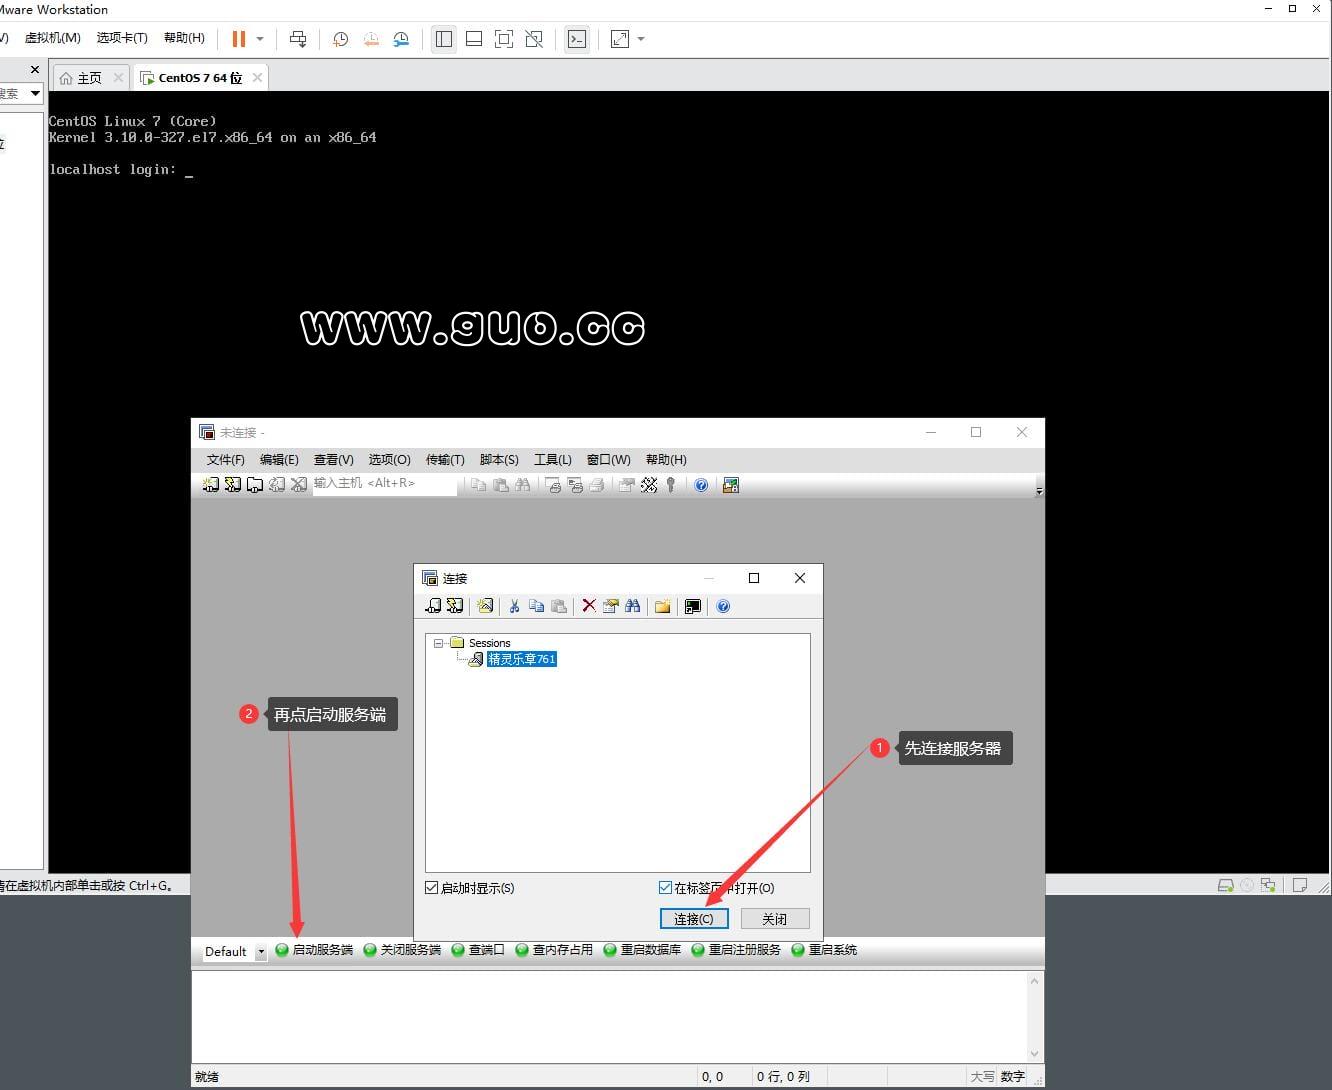Click the new session icon in 连接 dialog
Image resolution: width=1332 pixels, height=1090 pixels.
(x=485, y=606)
